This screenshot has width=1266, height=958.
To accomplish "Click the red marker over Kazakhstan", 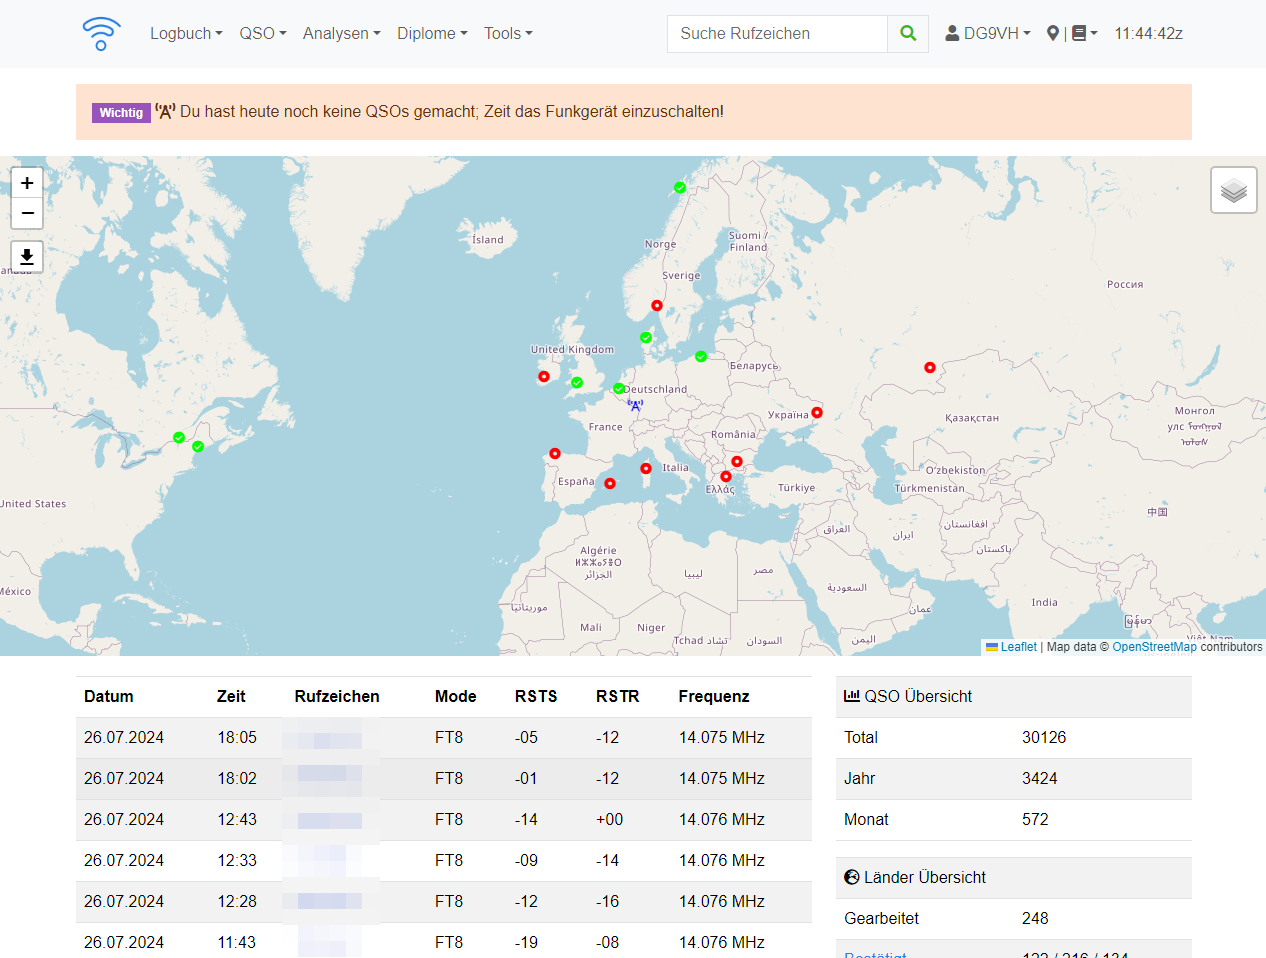I will coord(930,368).
